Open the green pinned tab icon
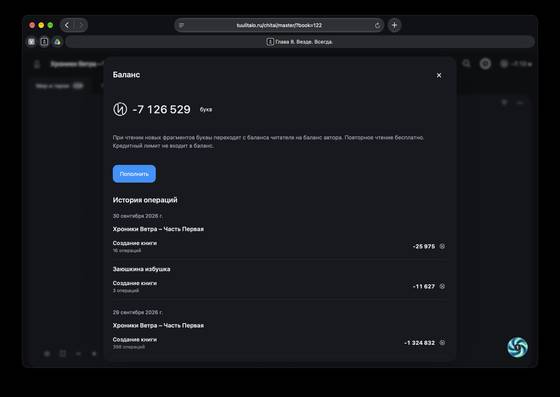The height and width of the screenshot is (397, 560). tap(57, 42)
